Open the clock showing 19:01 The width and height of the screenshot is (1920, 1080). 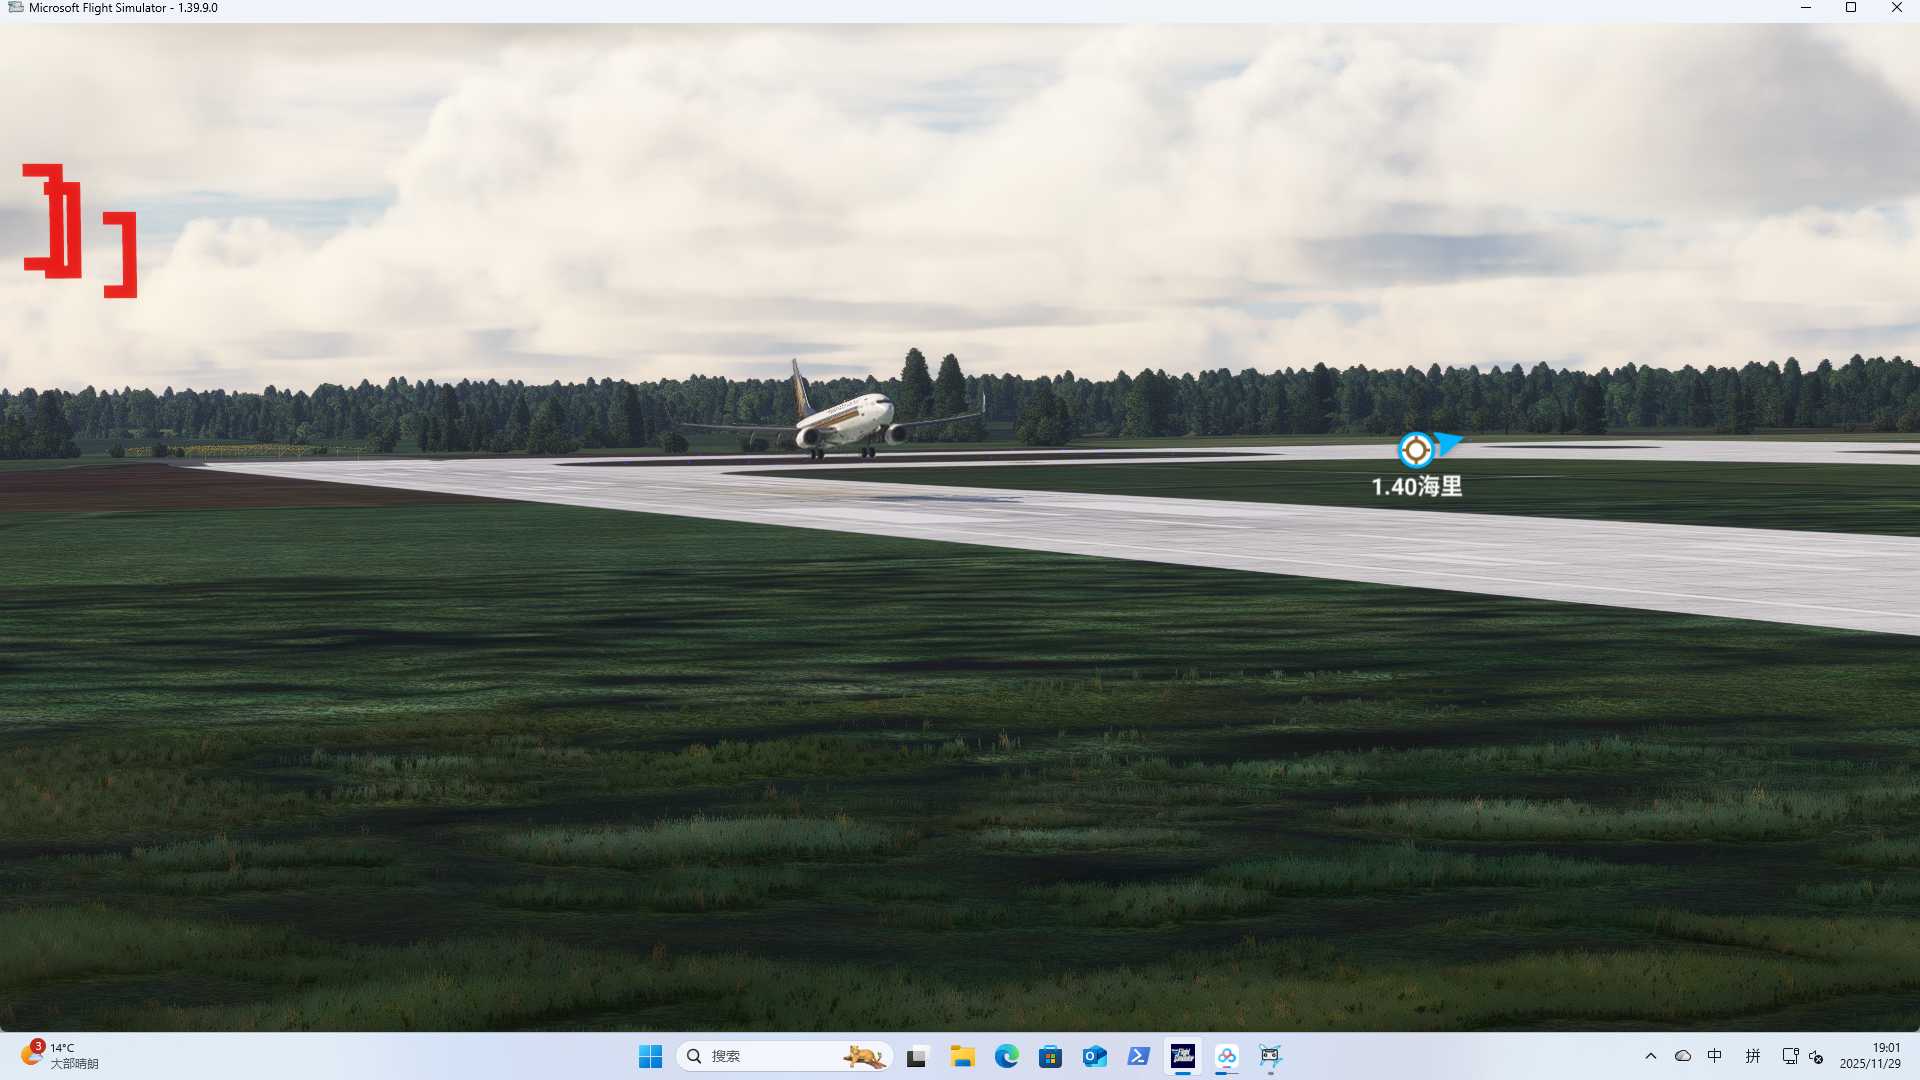coord(1871,1056)
